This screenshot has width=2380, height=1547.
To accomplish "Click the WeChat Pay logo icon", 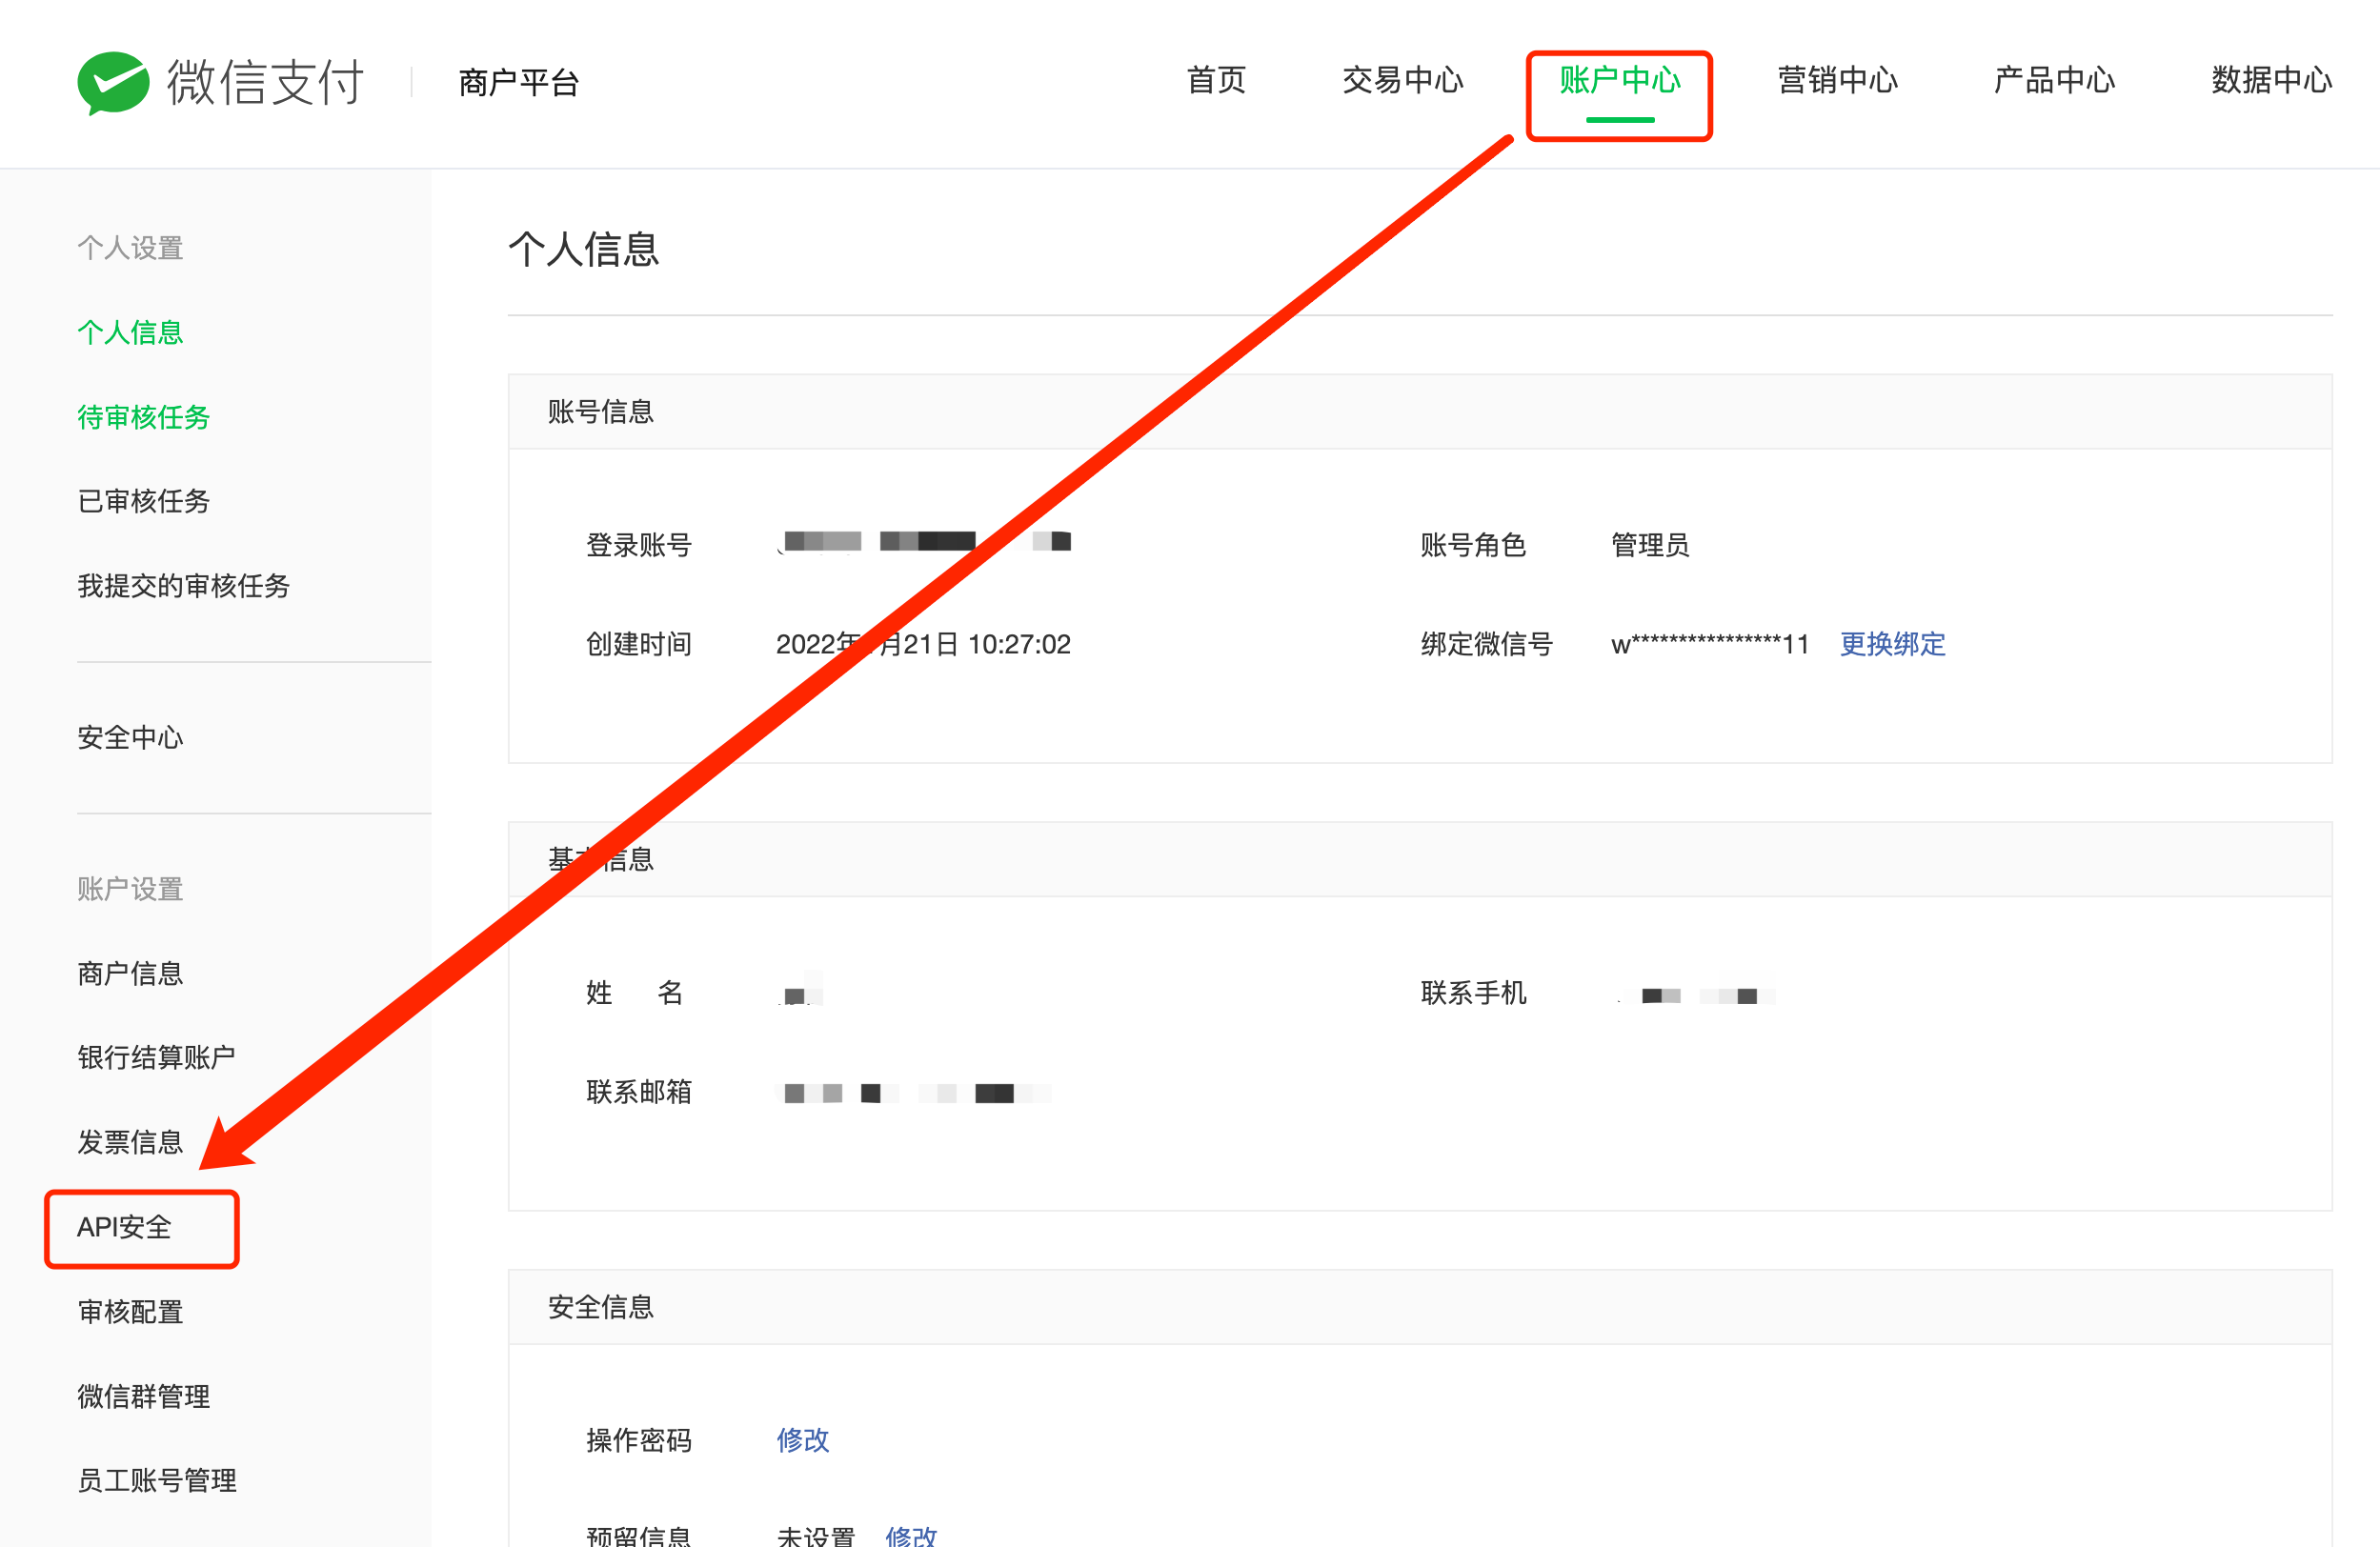I will [113, 82].
